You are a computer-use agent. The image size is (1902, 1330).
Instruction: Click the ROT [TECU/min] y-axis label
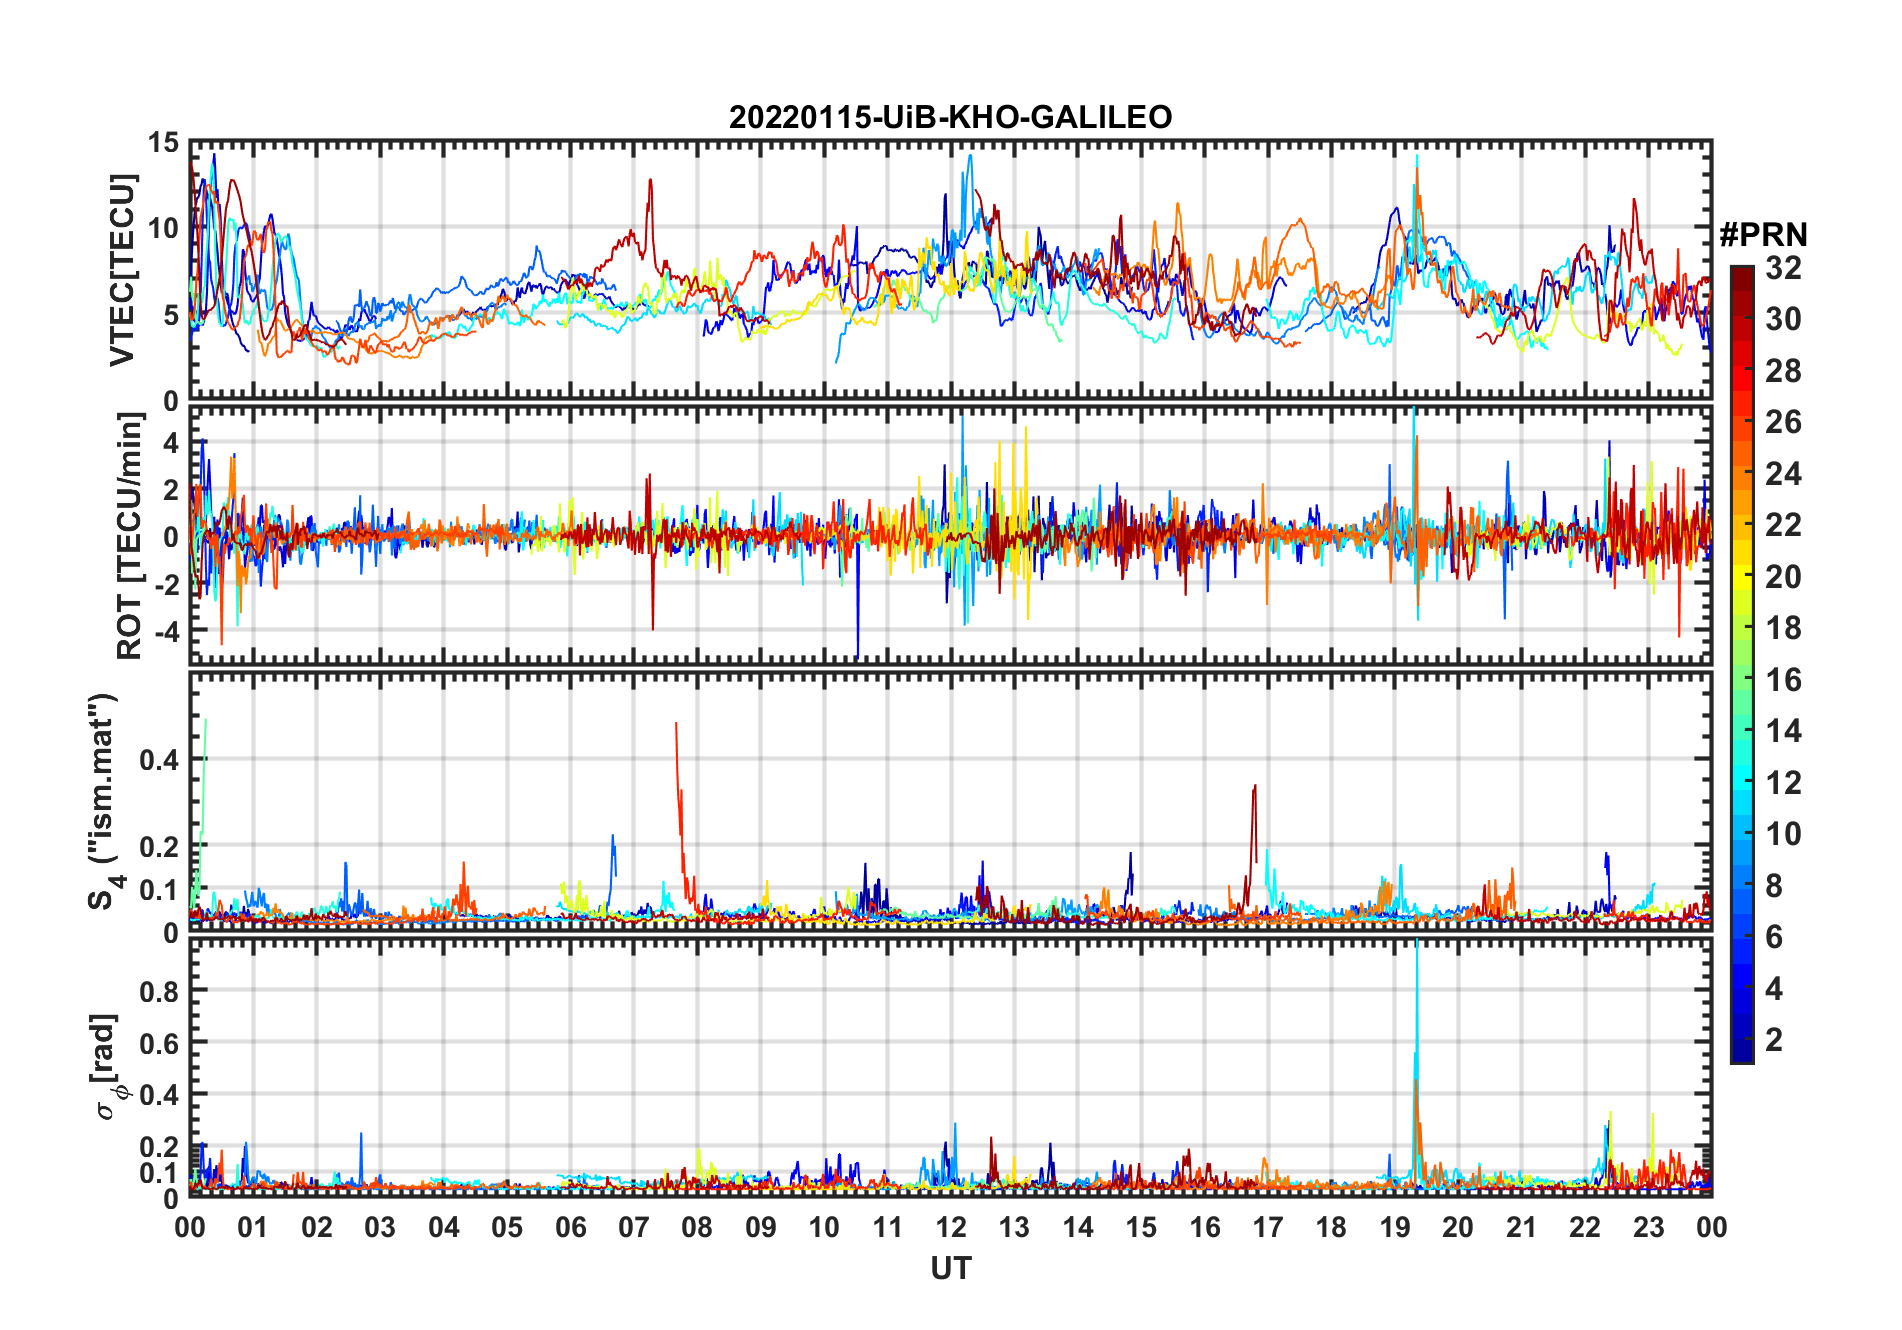129,536
